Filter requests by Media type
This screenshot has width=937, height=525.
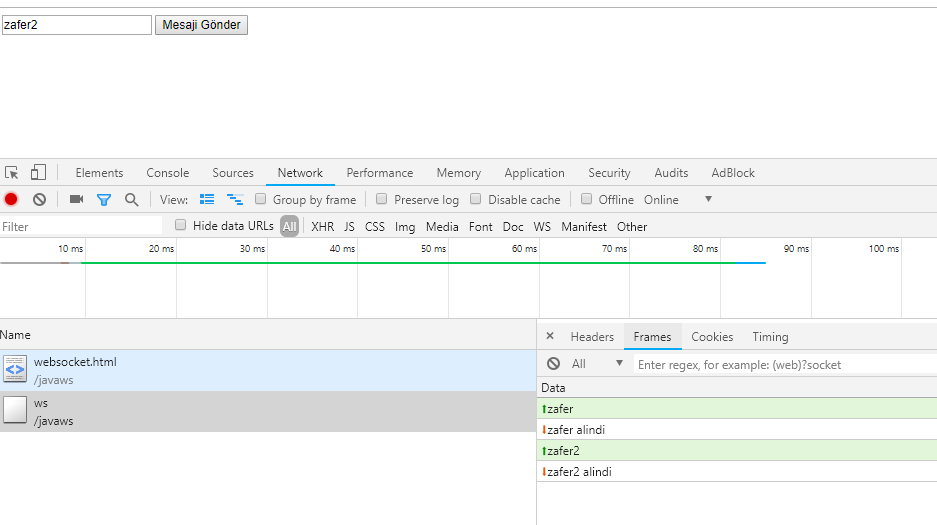(442, 226)
